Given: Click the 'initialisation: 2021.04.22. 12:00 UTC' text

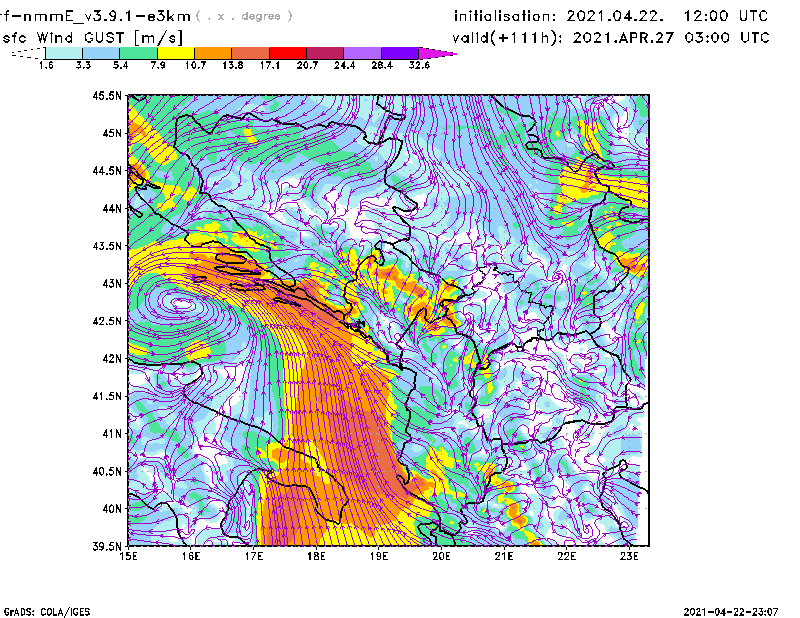Looking at the screenshot, I should (611, 16).
